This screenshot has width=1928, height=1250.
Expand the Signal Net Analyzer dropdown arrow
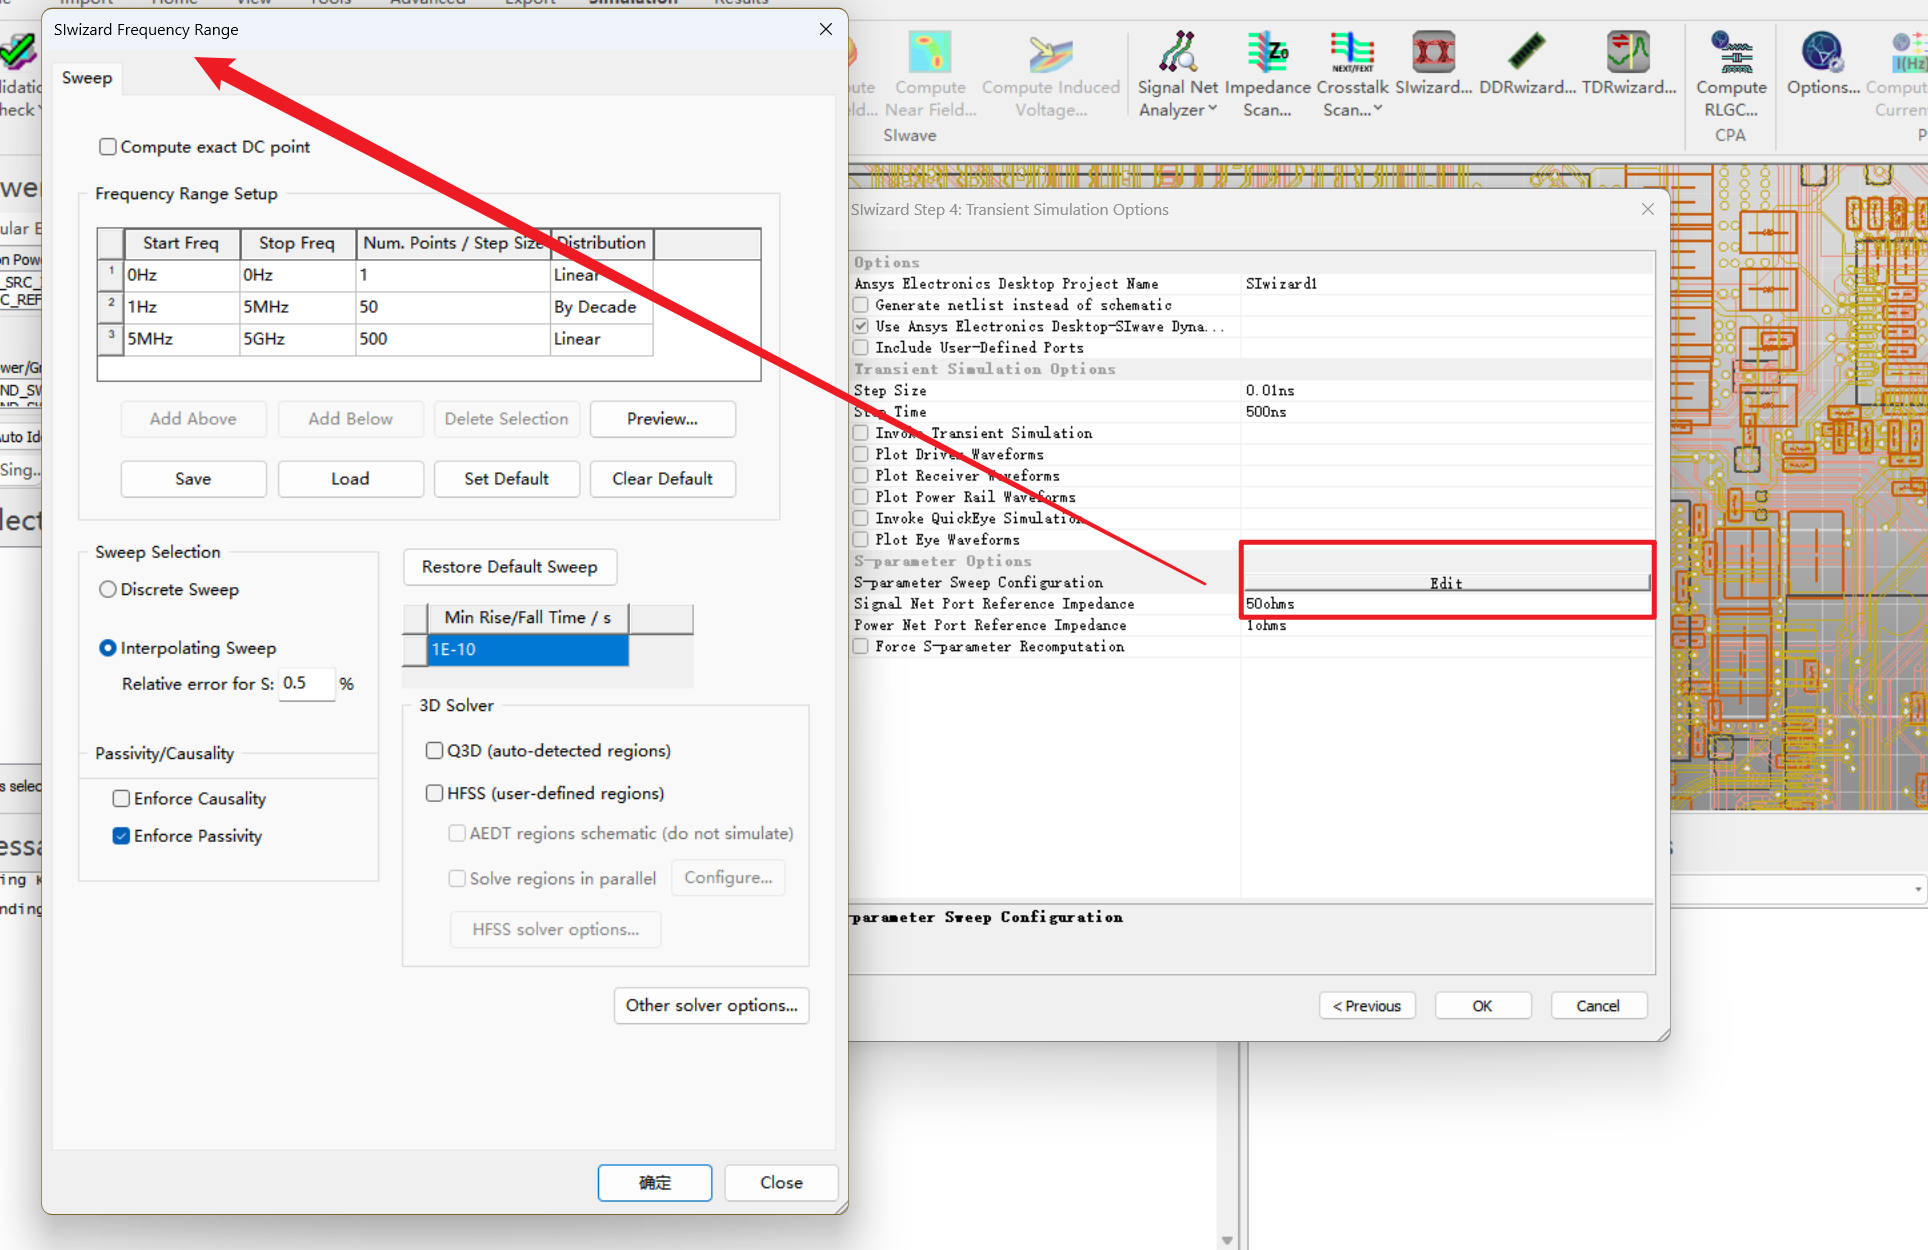click(1213, 109)
